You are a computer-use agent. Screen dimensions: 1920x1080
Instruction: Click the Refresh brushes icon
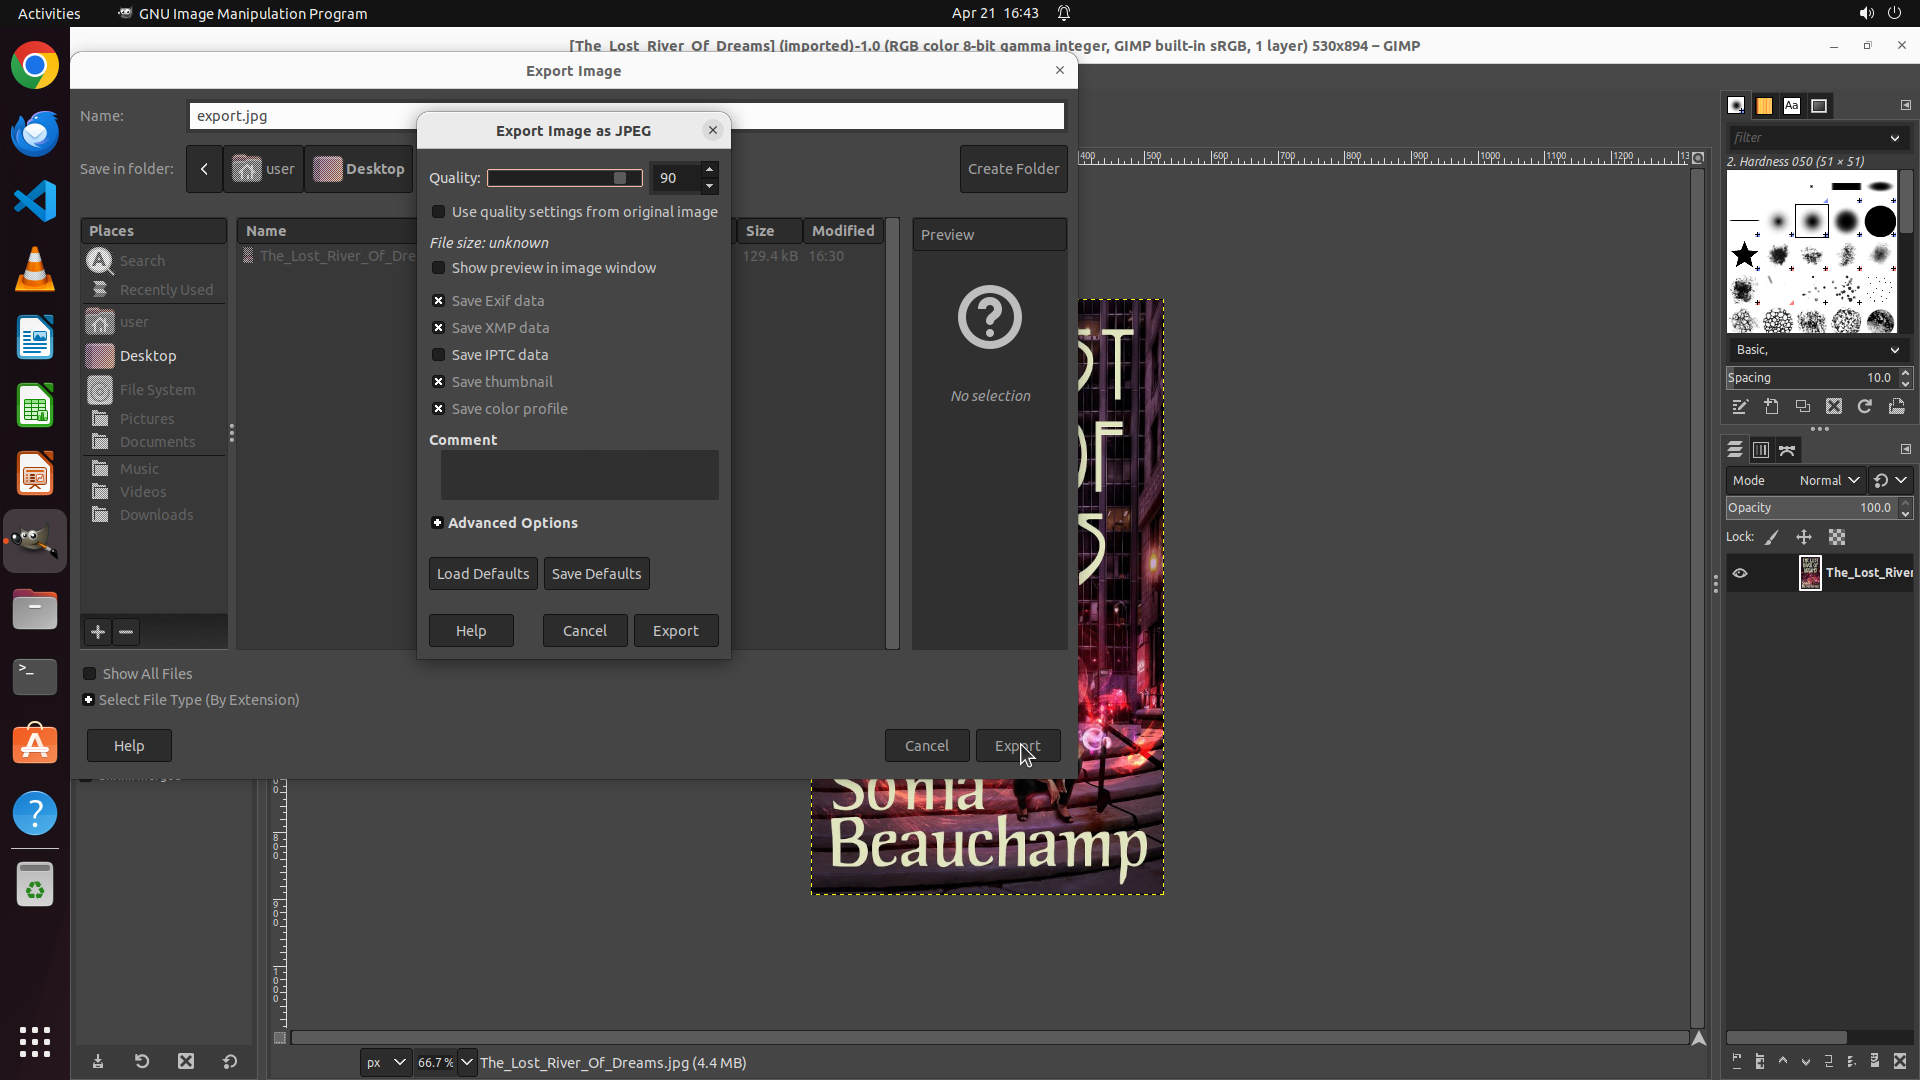pos(1865,407)
